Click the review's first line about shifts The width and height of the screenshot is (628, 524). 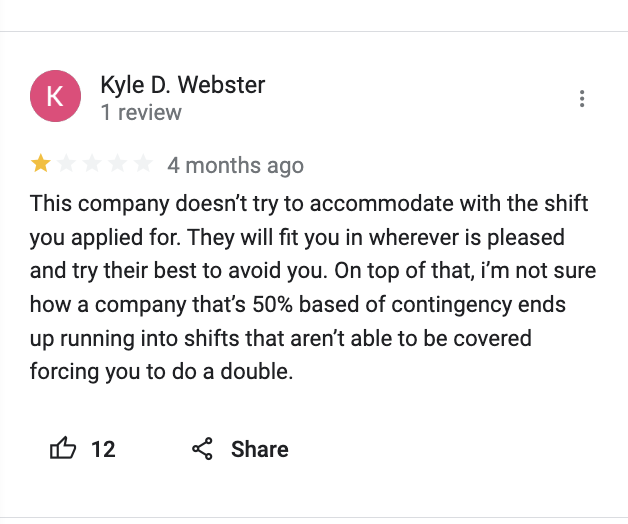tap(309, 204)
